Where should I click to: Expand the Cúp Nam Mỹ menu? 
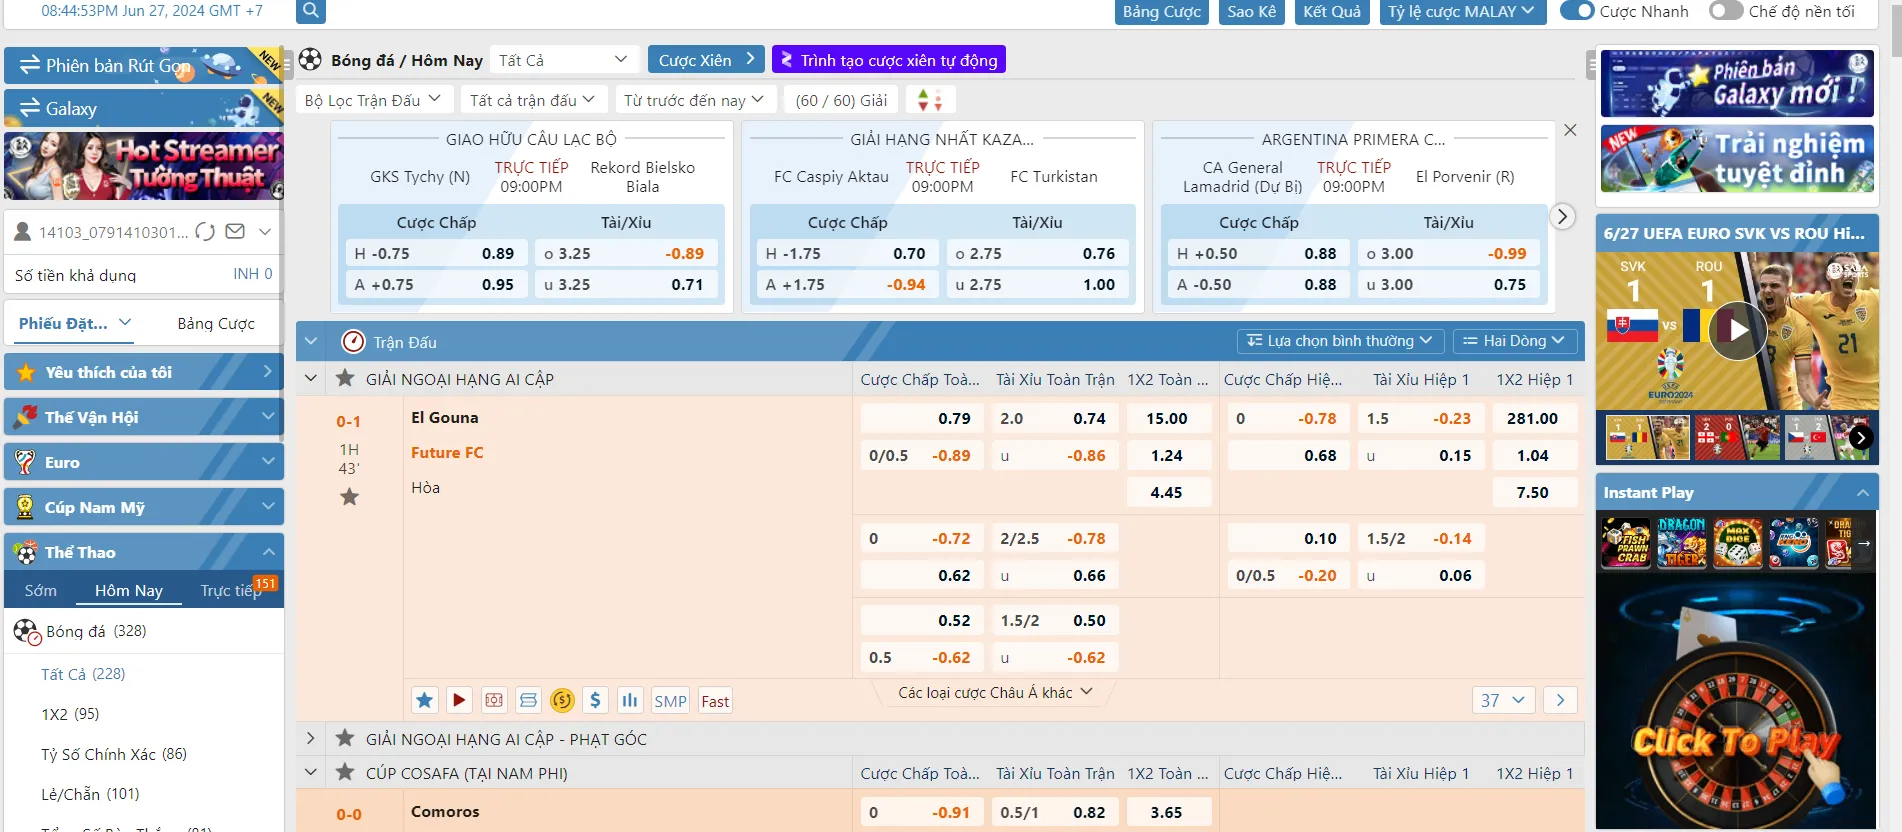tap(144, 507)
